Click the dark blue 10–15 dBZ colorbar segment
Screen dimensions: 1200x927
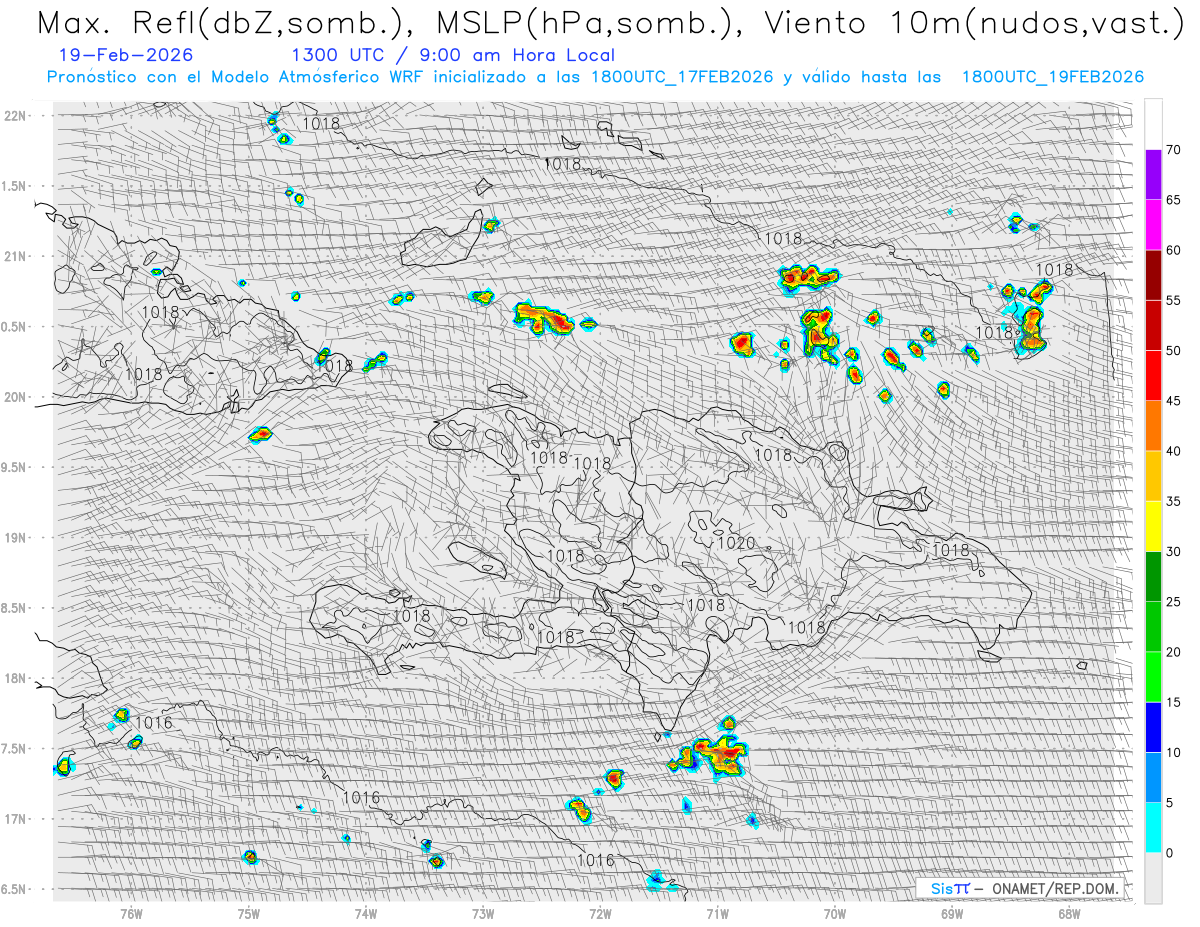[1153, 727]
